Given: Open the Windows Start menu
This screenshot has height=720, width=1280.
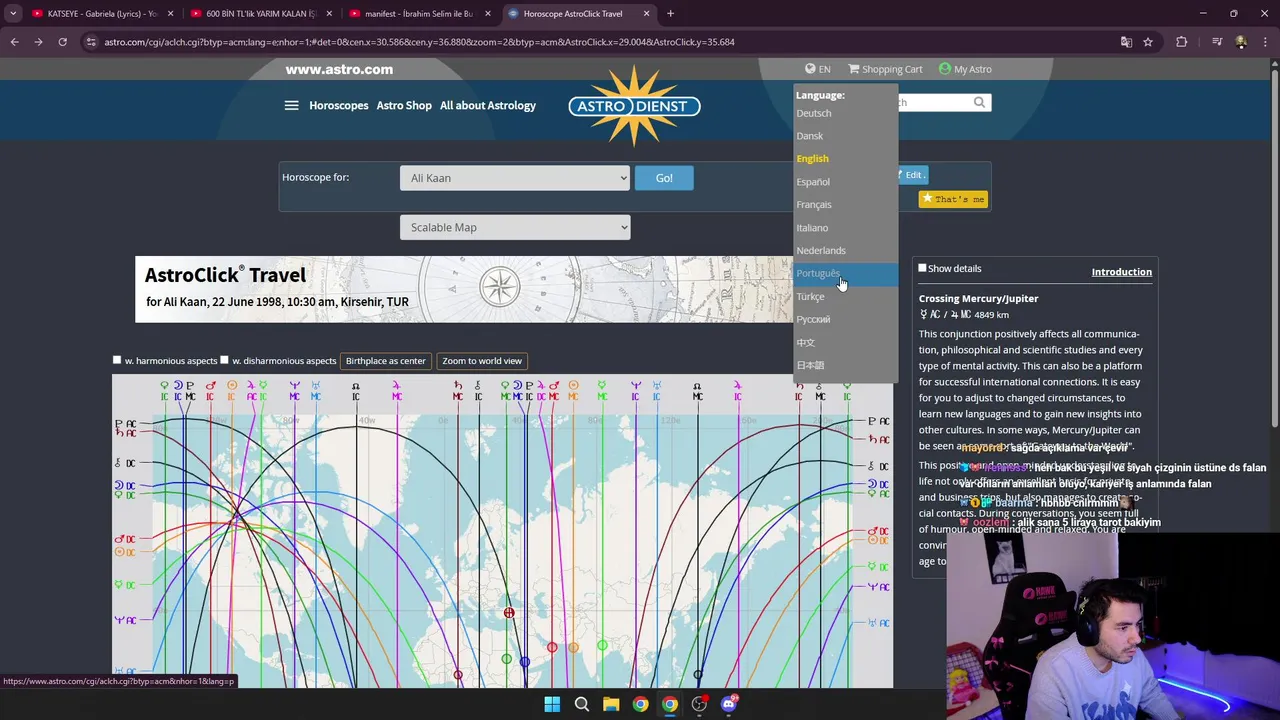Looking at the screenshot, I should tap(552, 704).
